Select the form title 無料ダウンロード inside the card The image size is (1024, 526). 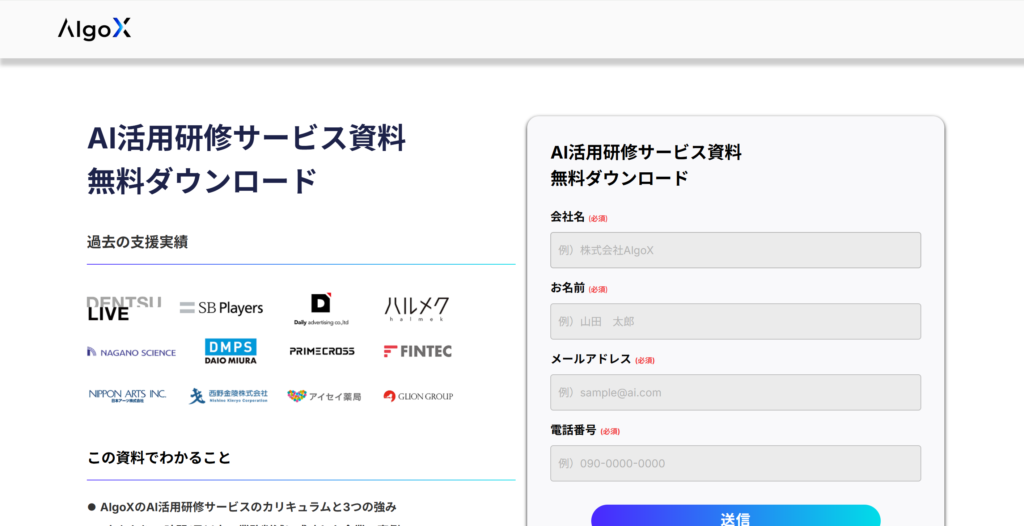(619, 178)
